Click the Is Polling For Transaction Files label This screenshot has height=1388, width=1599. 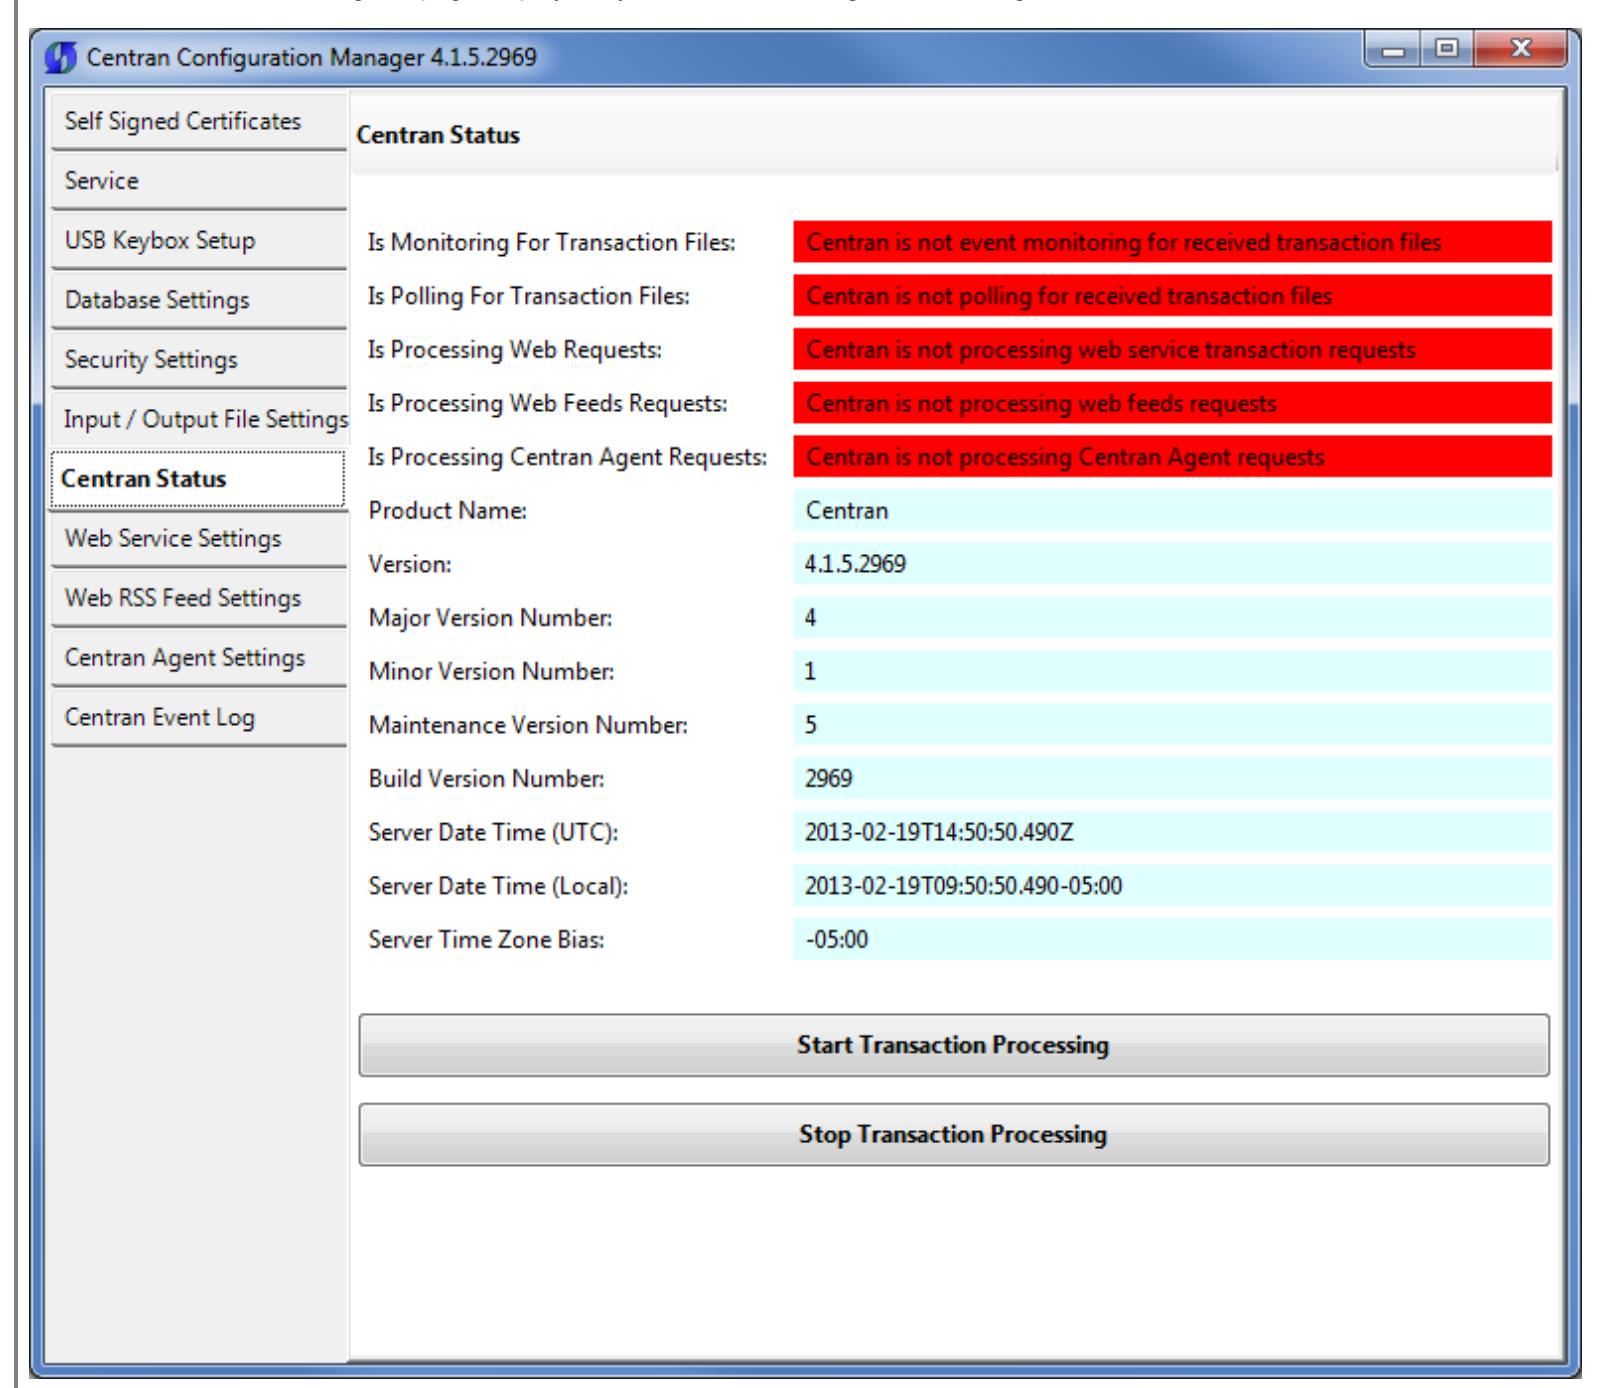coord(529,296)
